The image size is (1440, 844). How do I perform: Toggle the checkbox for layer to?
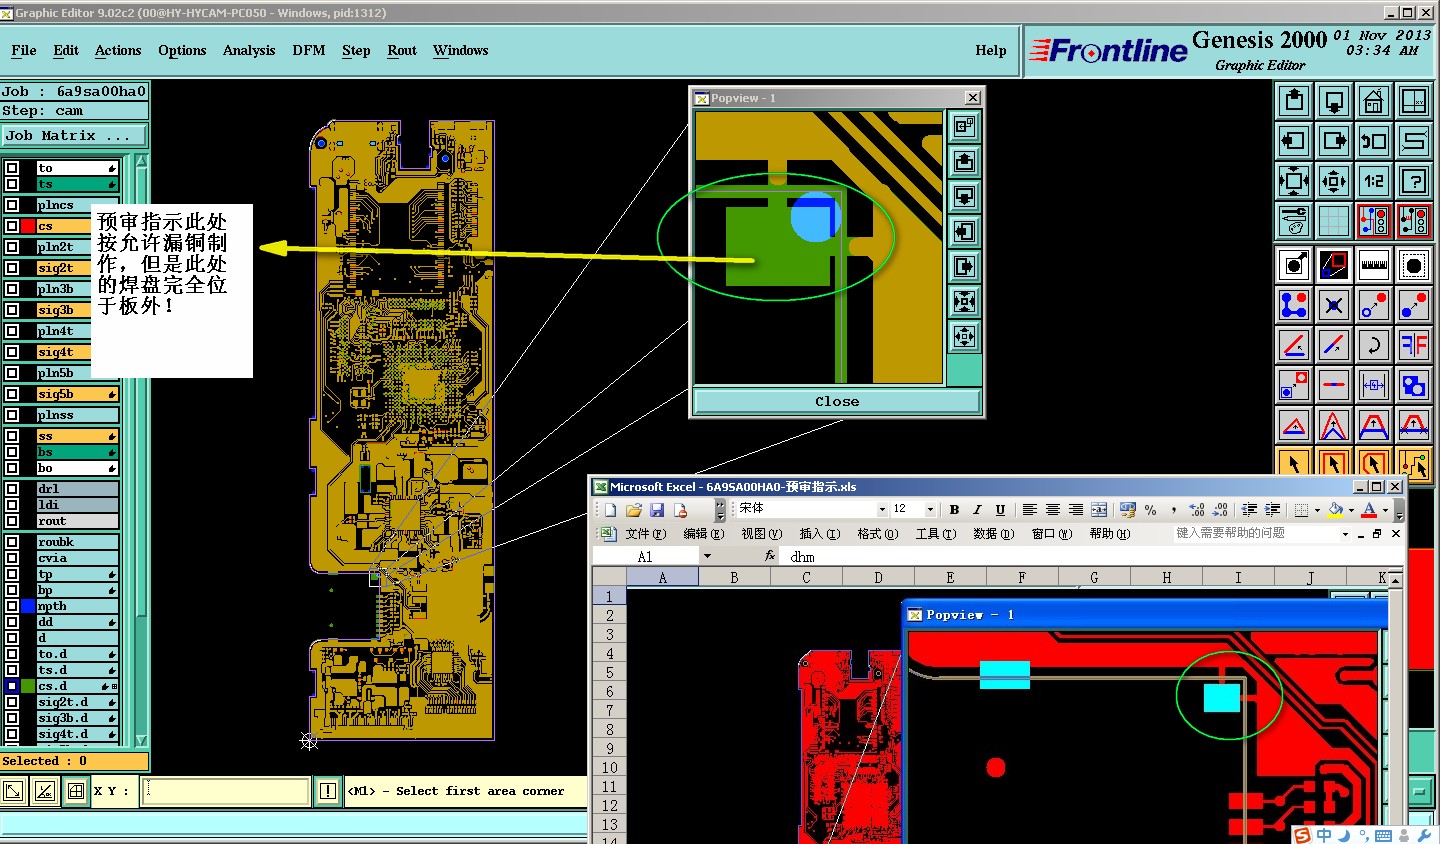(x=12, y=168)
